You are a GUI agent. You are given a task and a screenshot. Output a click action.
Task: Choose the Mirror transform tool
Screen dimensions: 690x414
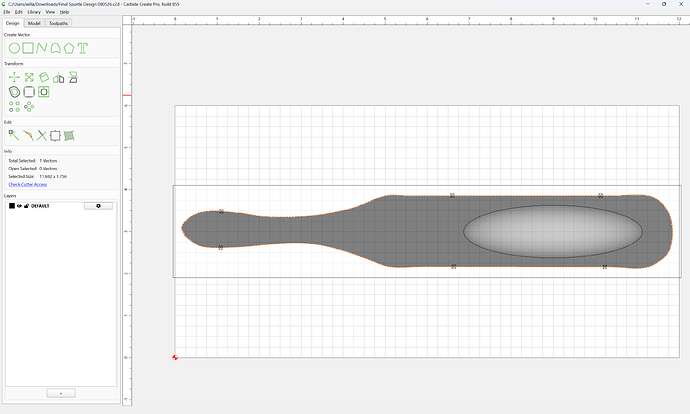(59, 78)
